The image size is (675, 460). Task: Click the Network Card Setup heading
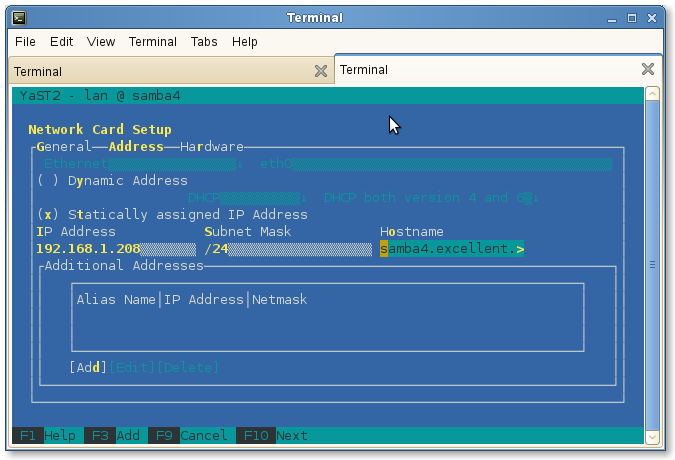click(x=100, y=130)
